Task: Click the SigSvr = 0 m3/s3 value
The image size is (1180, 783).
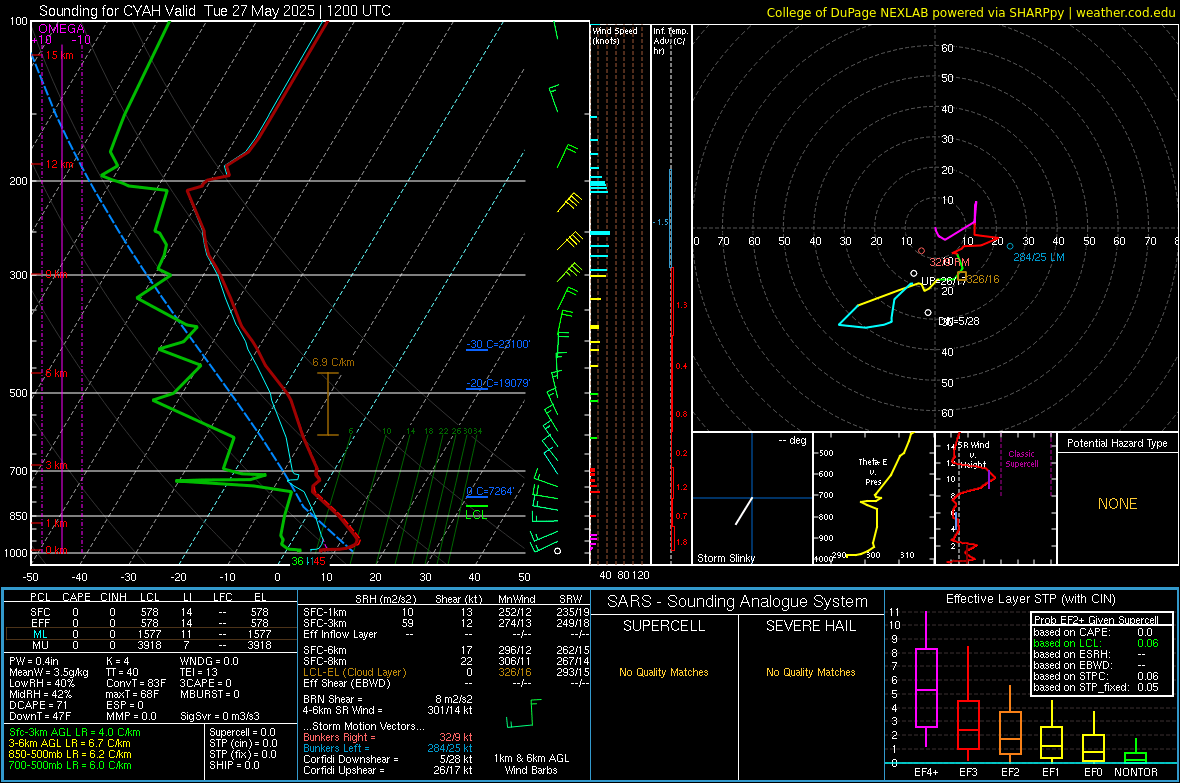Action: 220,717
